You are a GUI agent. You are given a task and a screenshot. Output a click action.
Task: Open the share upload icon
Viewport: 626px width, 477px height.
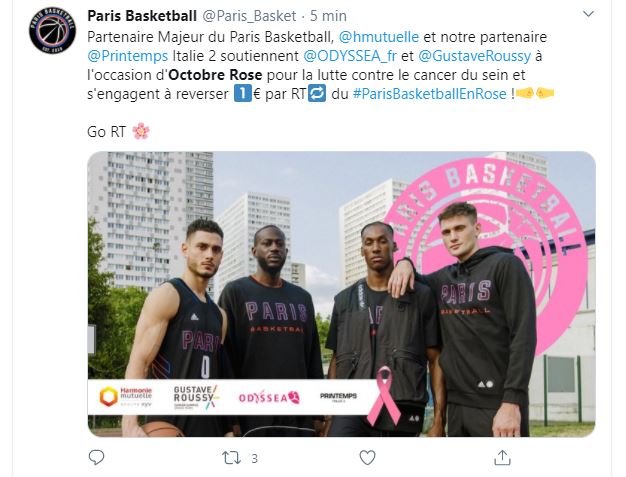pyautogui.click(x=502, y=457)
